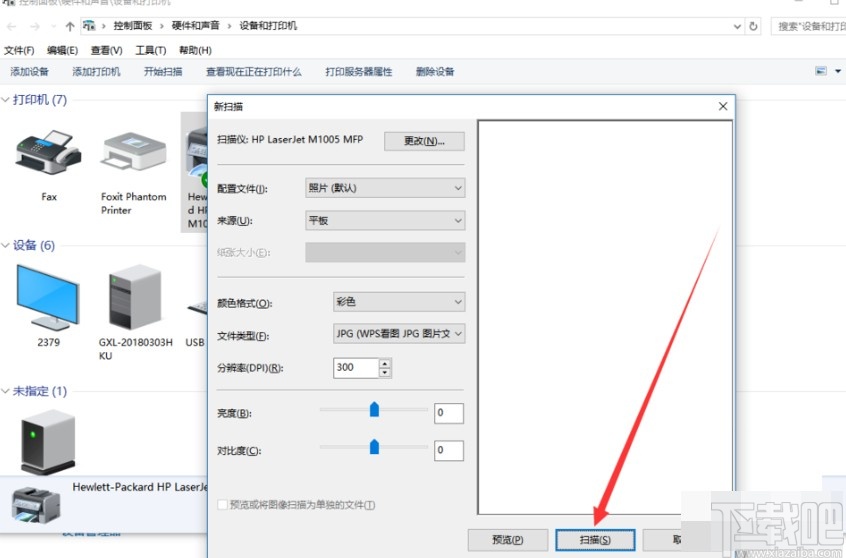Click 设备和打印机 in the address breadcrumb
Viewport: 846px width, 558px height.
tap(268, 26)
